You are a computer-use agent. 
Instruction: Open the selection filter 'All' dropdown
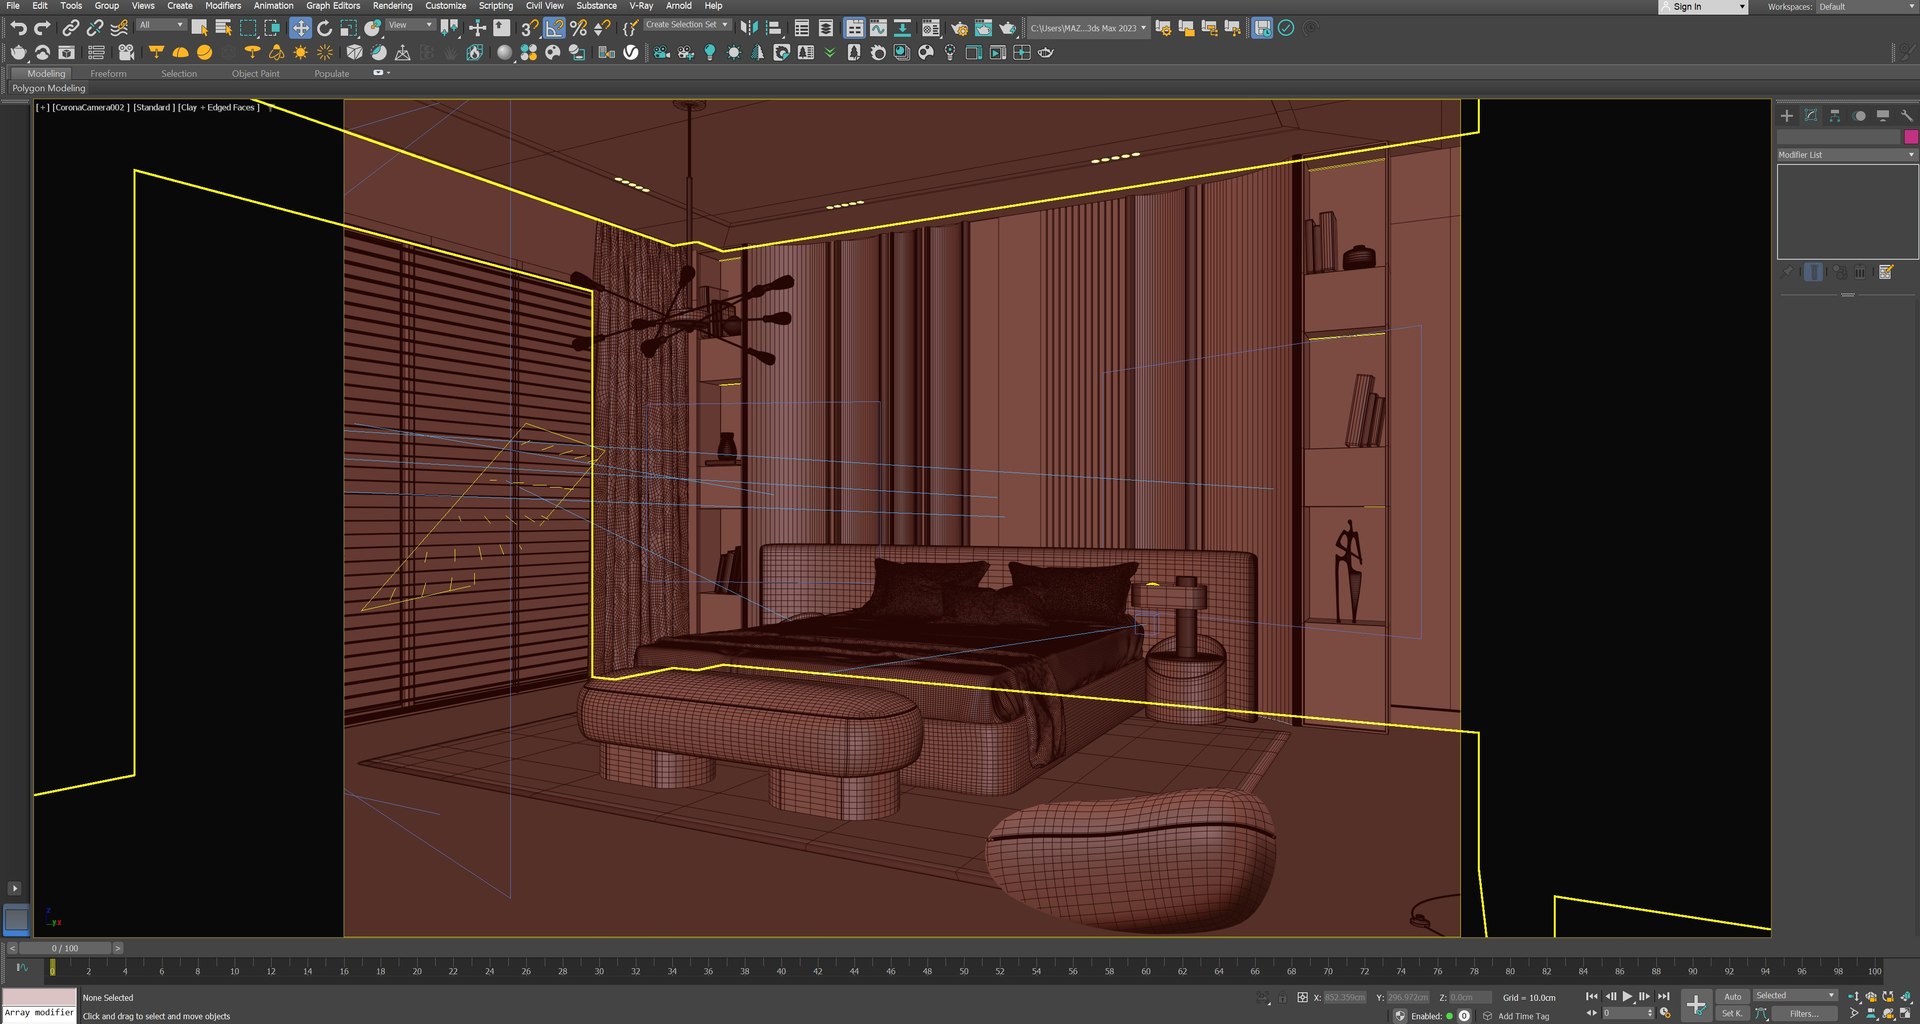tap(161, 25)
